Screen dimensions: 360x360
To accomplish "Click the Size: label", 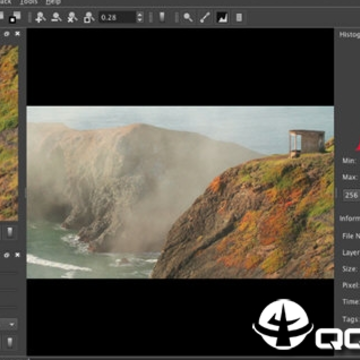I will click(349, 269).
